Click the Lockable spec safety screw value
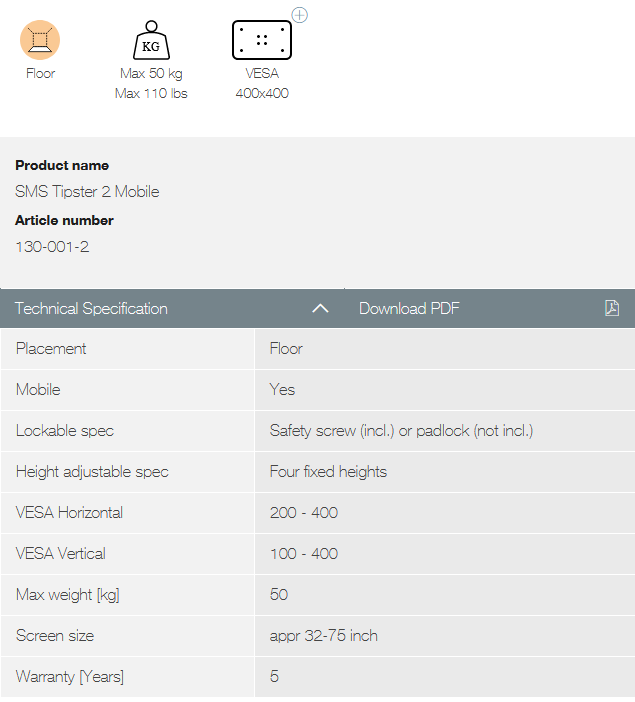635x702 pixels. pyautogui.click(x=401, y=430)
